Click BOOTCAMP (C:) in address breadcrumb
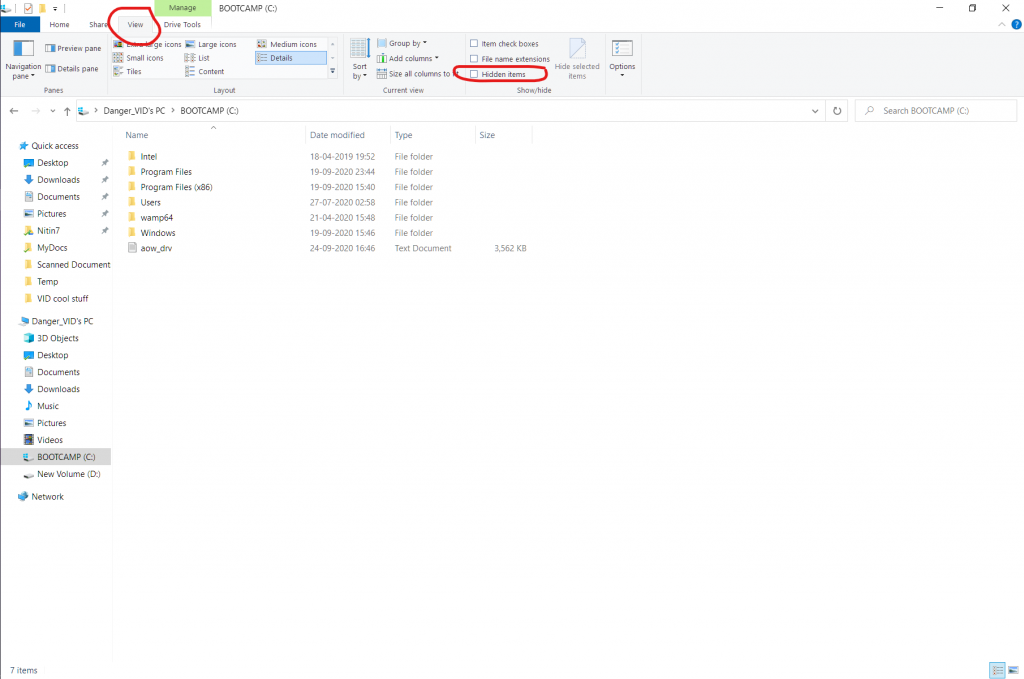The height and width of the screenshot is (679, 1024). [210, 111]
